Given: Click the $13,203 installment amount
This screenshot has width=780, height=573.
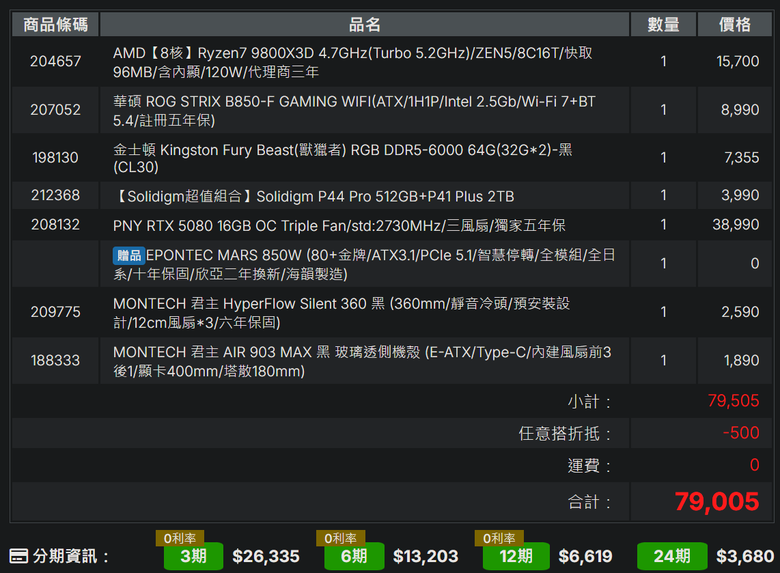Looking at the screenshot, I should click(x=425, y=556).
